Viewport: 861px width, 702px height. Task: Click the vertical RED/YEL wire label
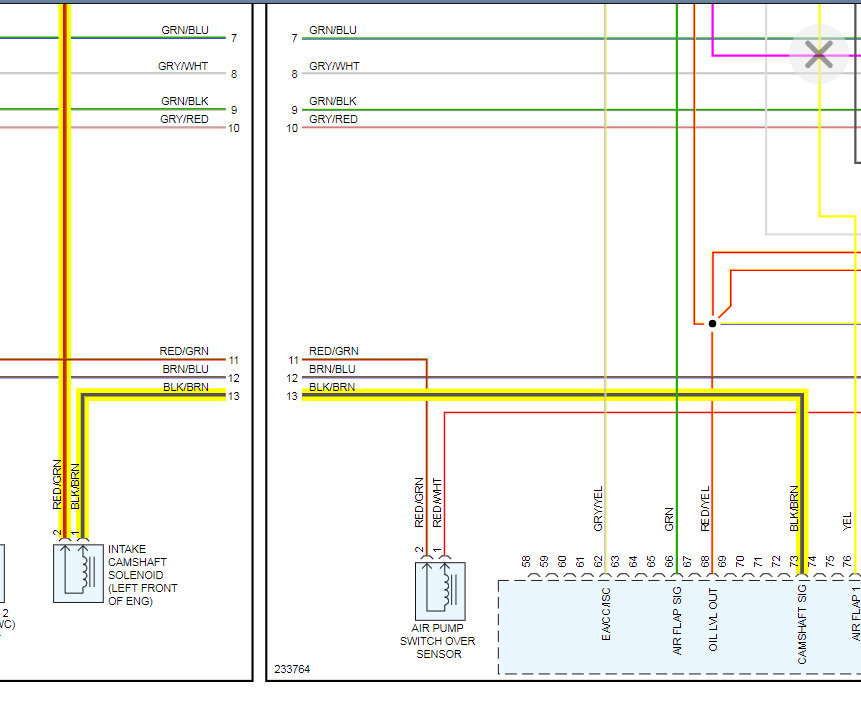click(705, 509)
